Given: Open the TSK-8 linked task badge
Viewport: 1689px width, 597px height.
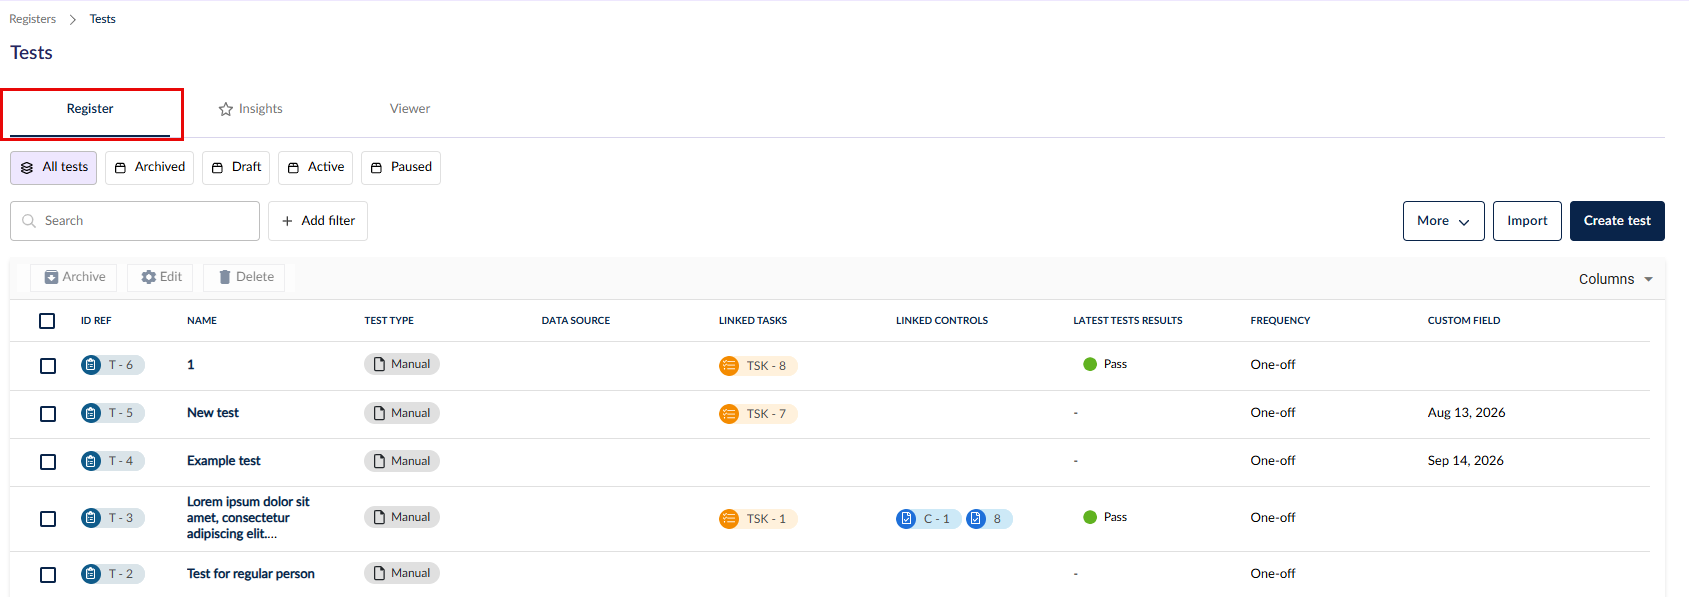Looking at the screenshot, I should [x=758, y=366].
